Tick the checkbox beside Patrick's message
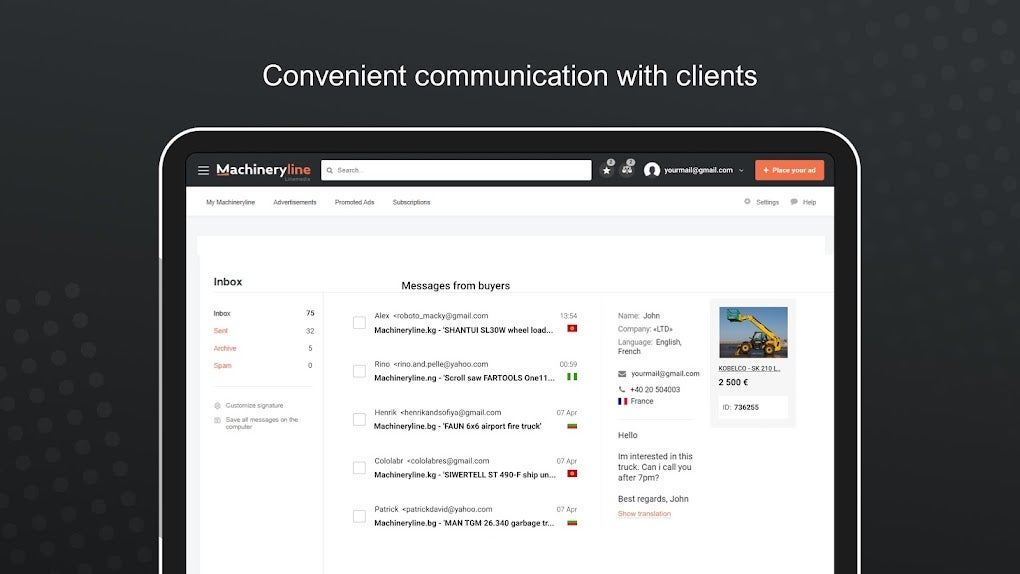The image size is (1020, 574). coord(359,516)
